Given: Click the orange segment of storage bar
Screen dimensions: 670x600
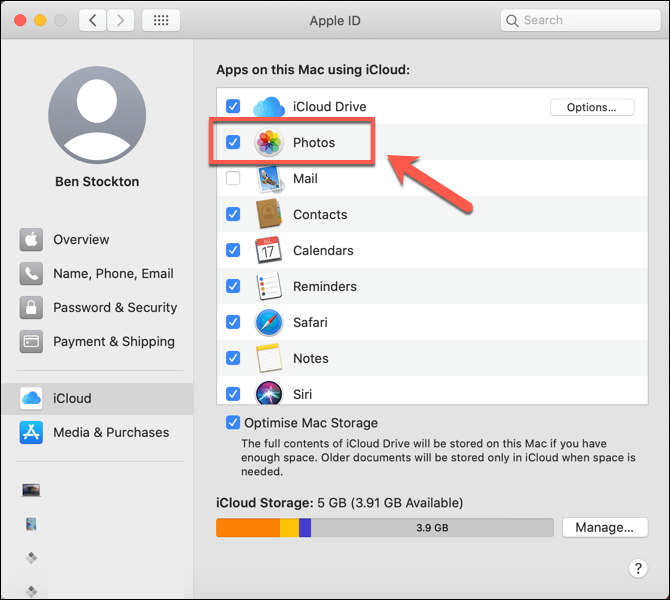Looking at the screenshot, I should pos(248,528).
